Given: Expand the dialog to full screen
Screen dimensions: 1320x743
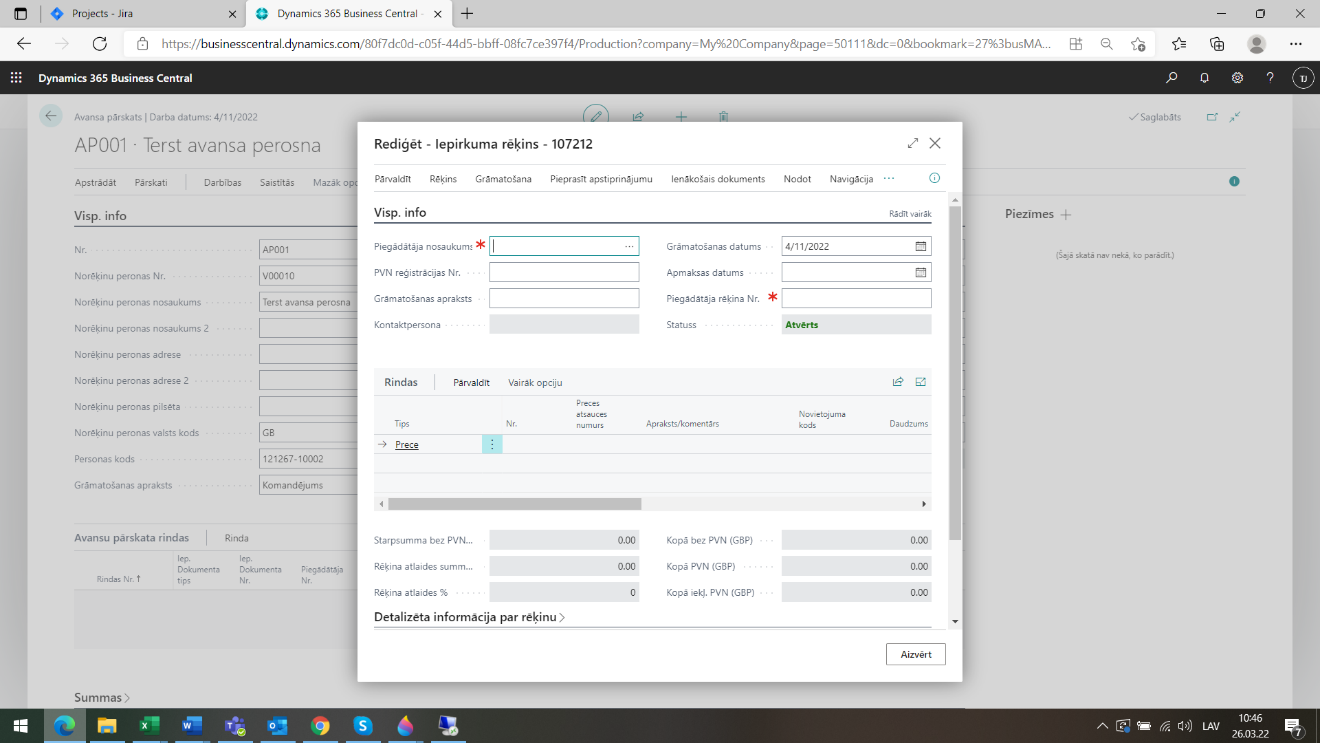Looking at the screenshot, I should pos(912,144).
